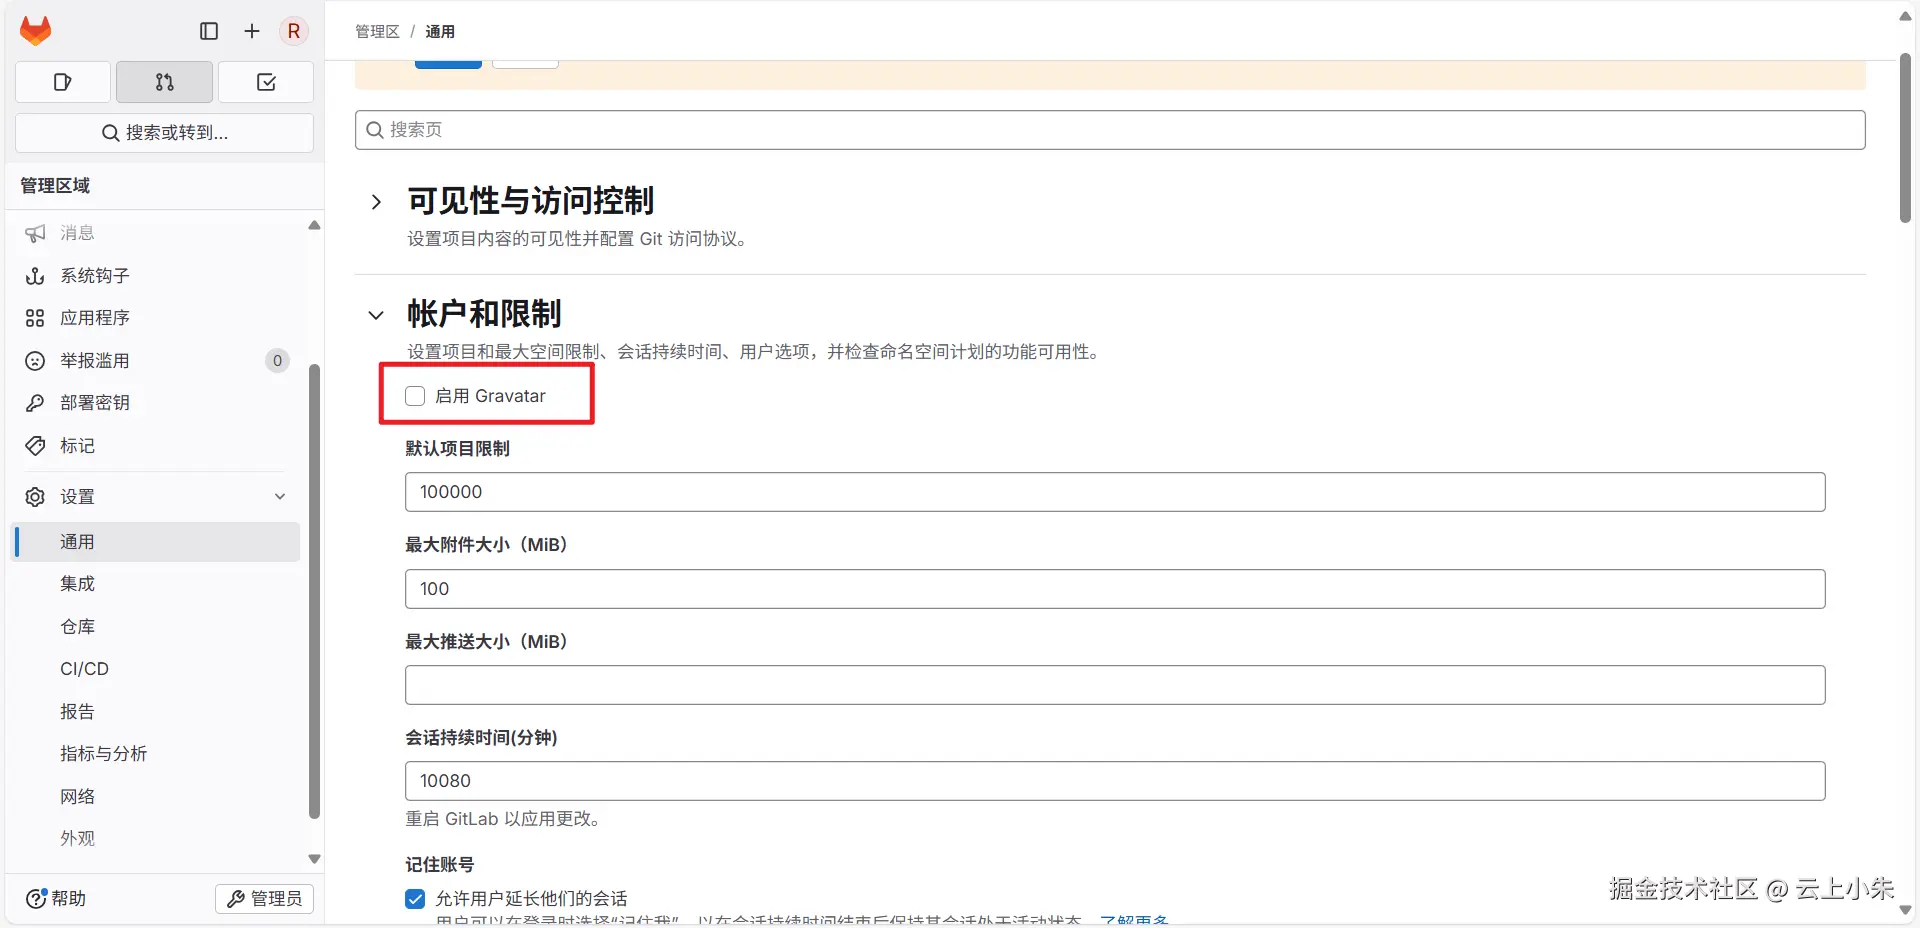The image size is (1920, 928).
Task: Click the 可见性与访问控制 heading
Action: pos(530,201)
